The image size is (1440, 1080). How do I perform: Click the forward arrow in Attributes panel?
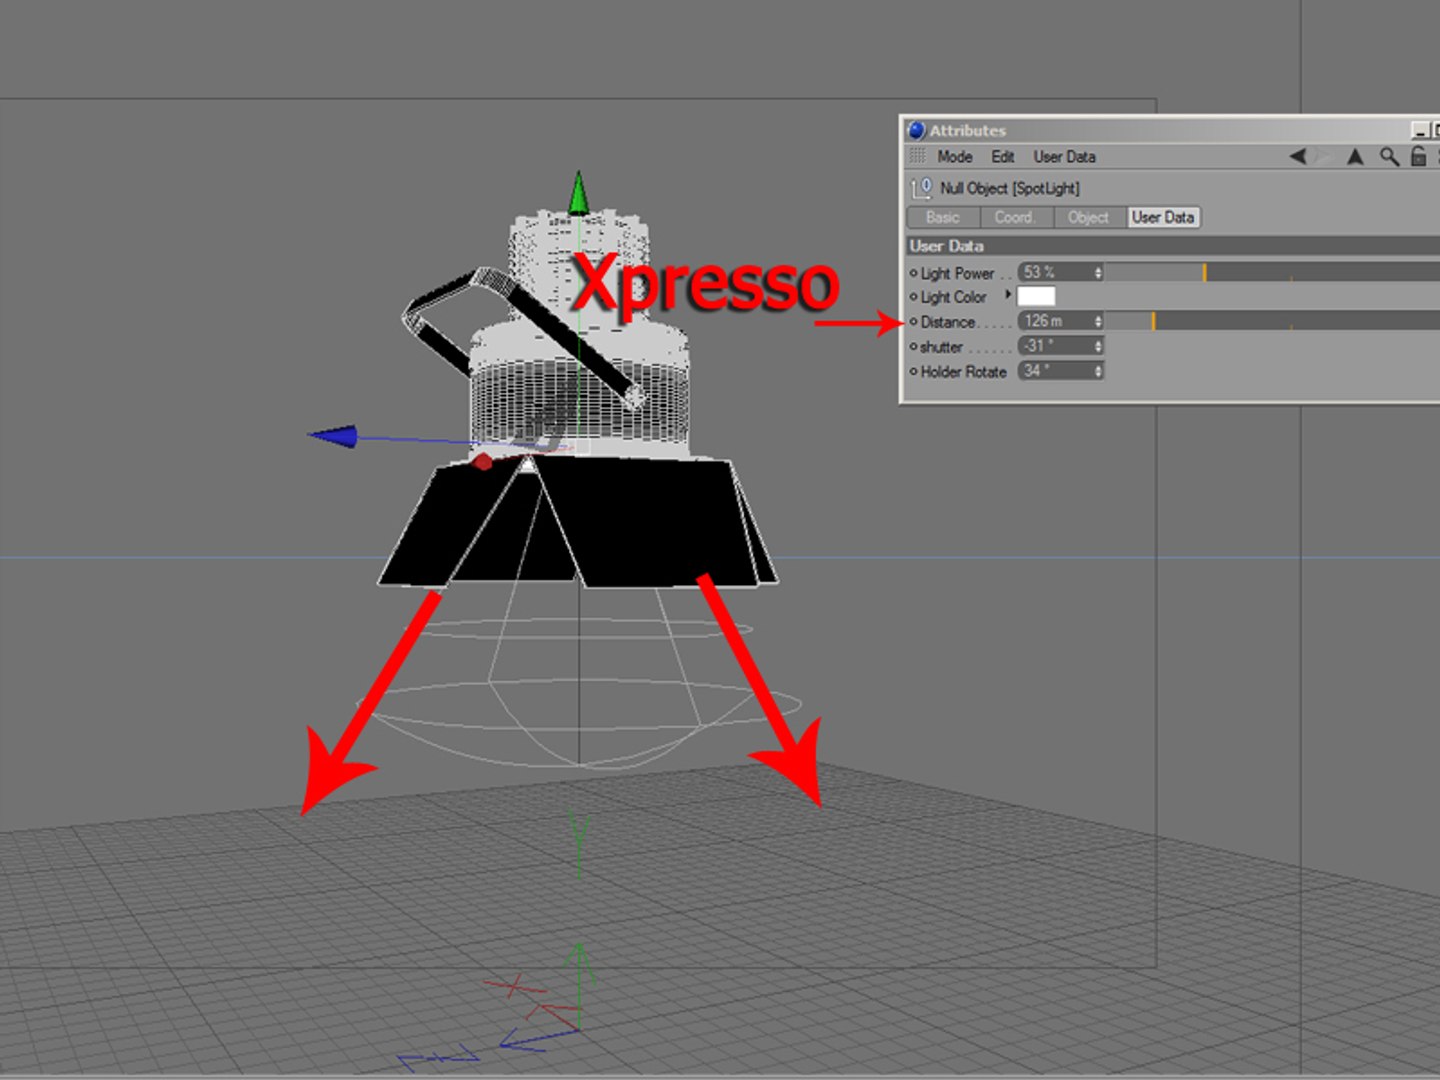click(1324, 156)
